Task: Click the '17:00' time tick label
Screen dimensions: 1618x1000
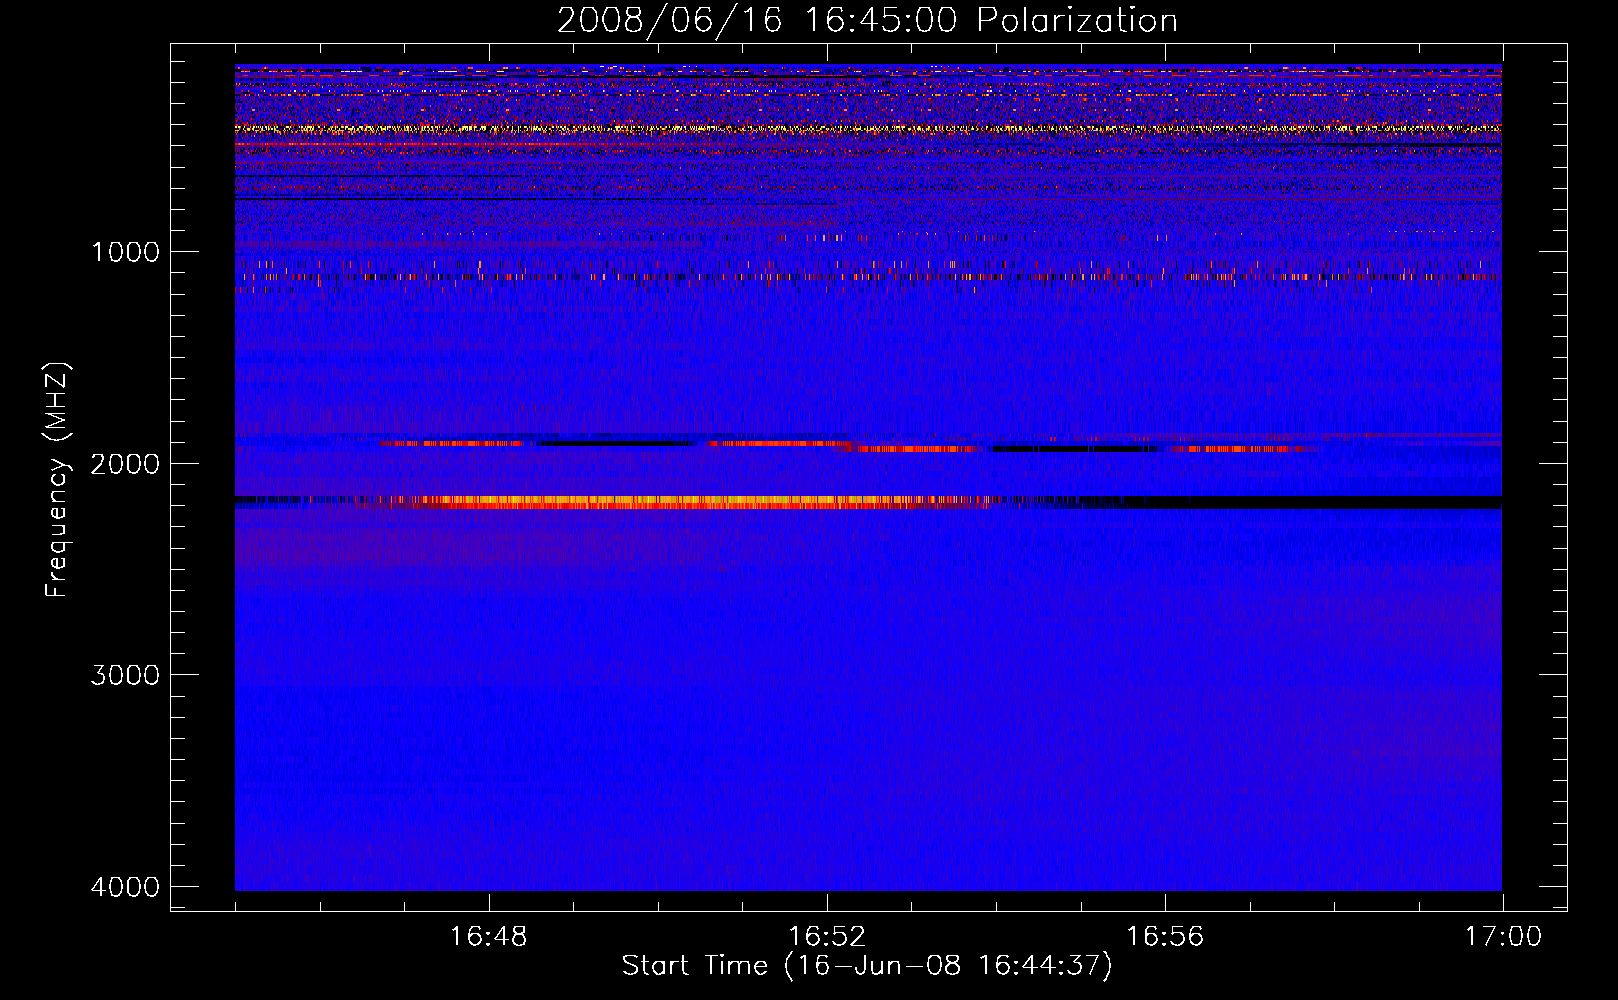Action: click(1503, 937)
